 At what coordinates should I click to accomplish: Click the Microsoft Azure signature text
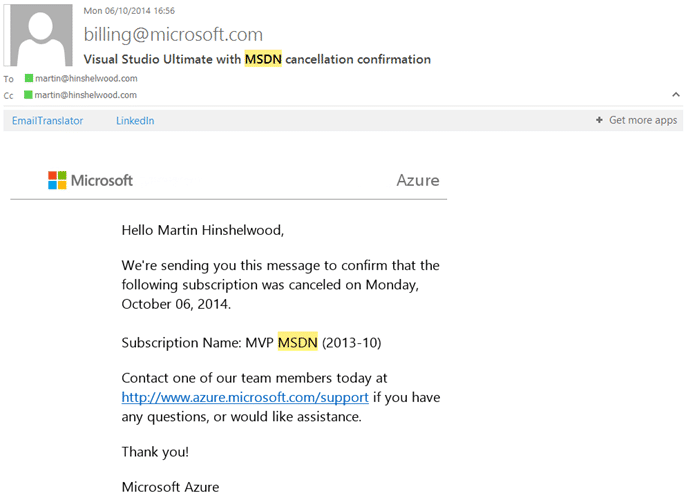[x=171, y=487]
